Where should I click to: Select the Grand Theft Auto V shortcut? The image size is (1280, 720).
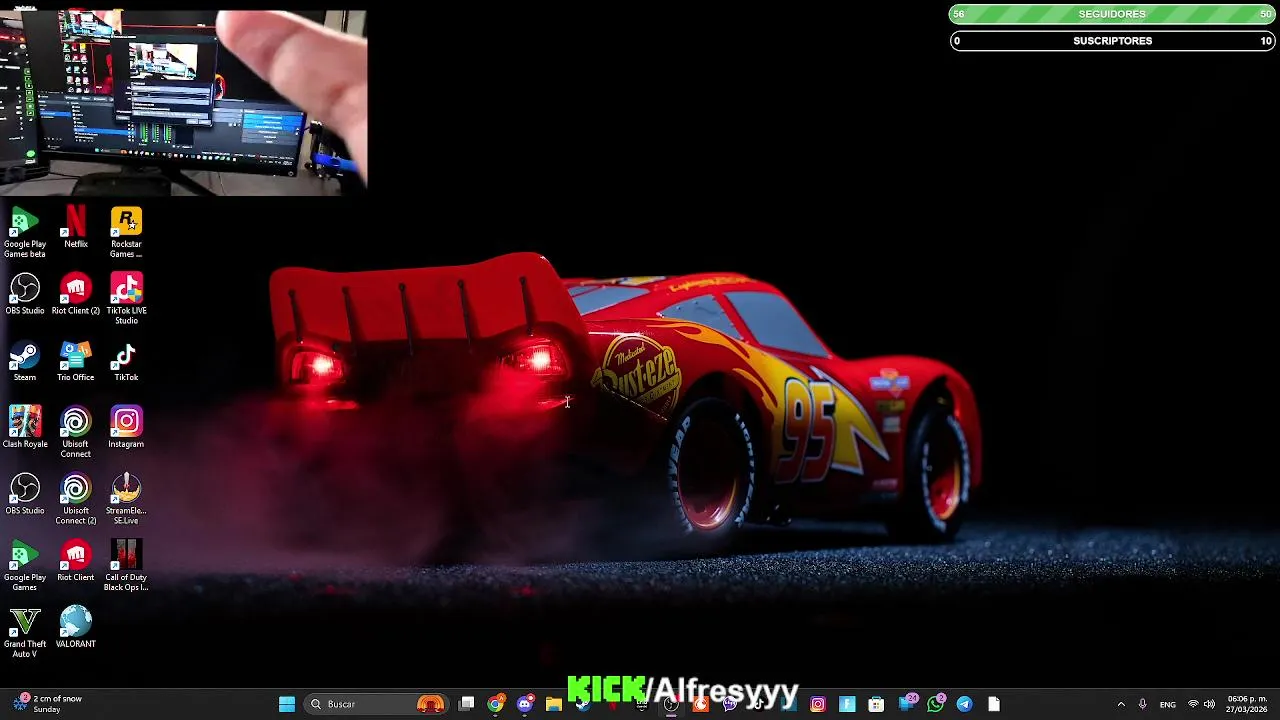tap(25, 632)
